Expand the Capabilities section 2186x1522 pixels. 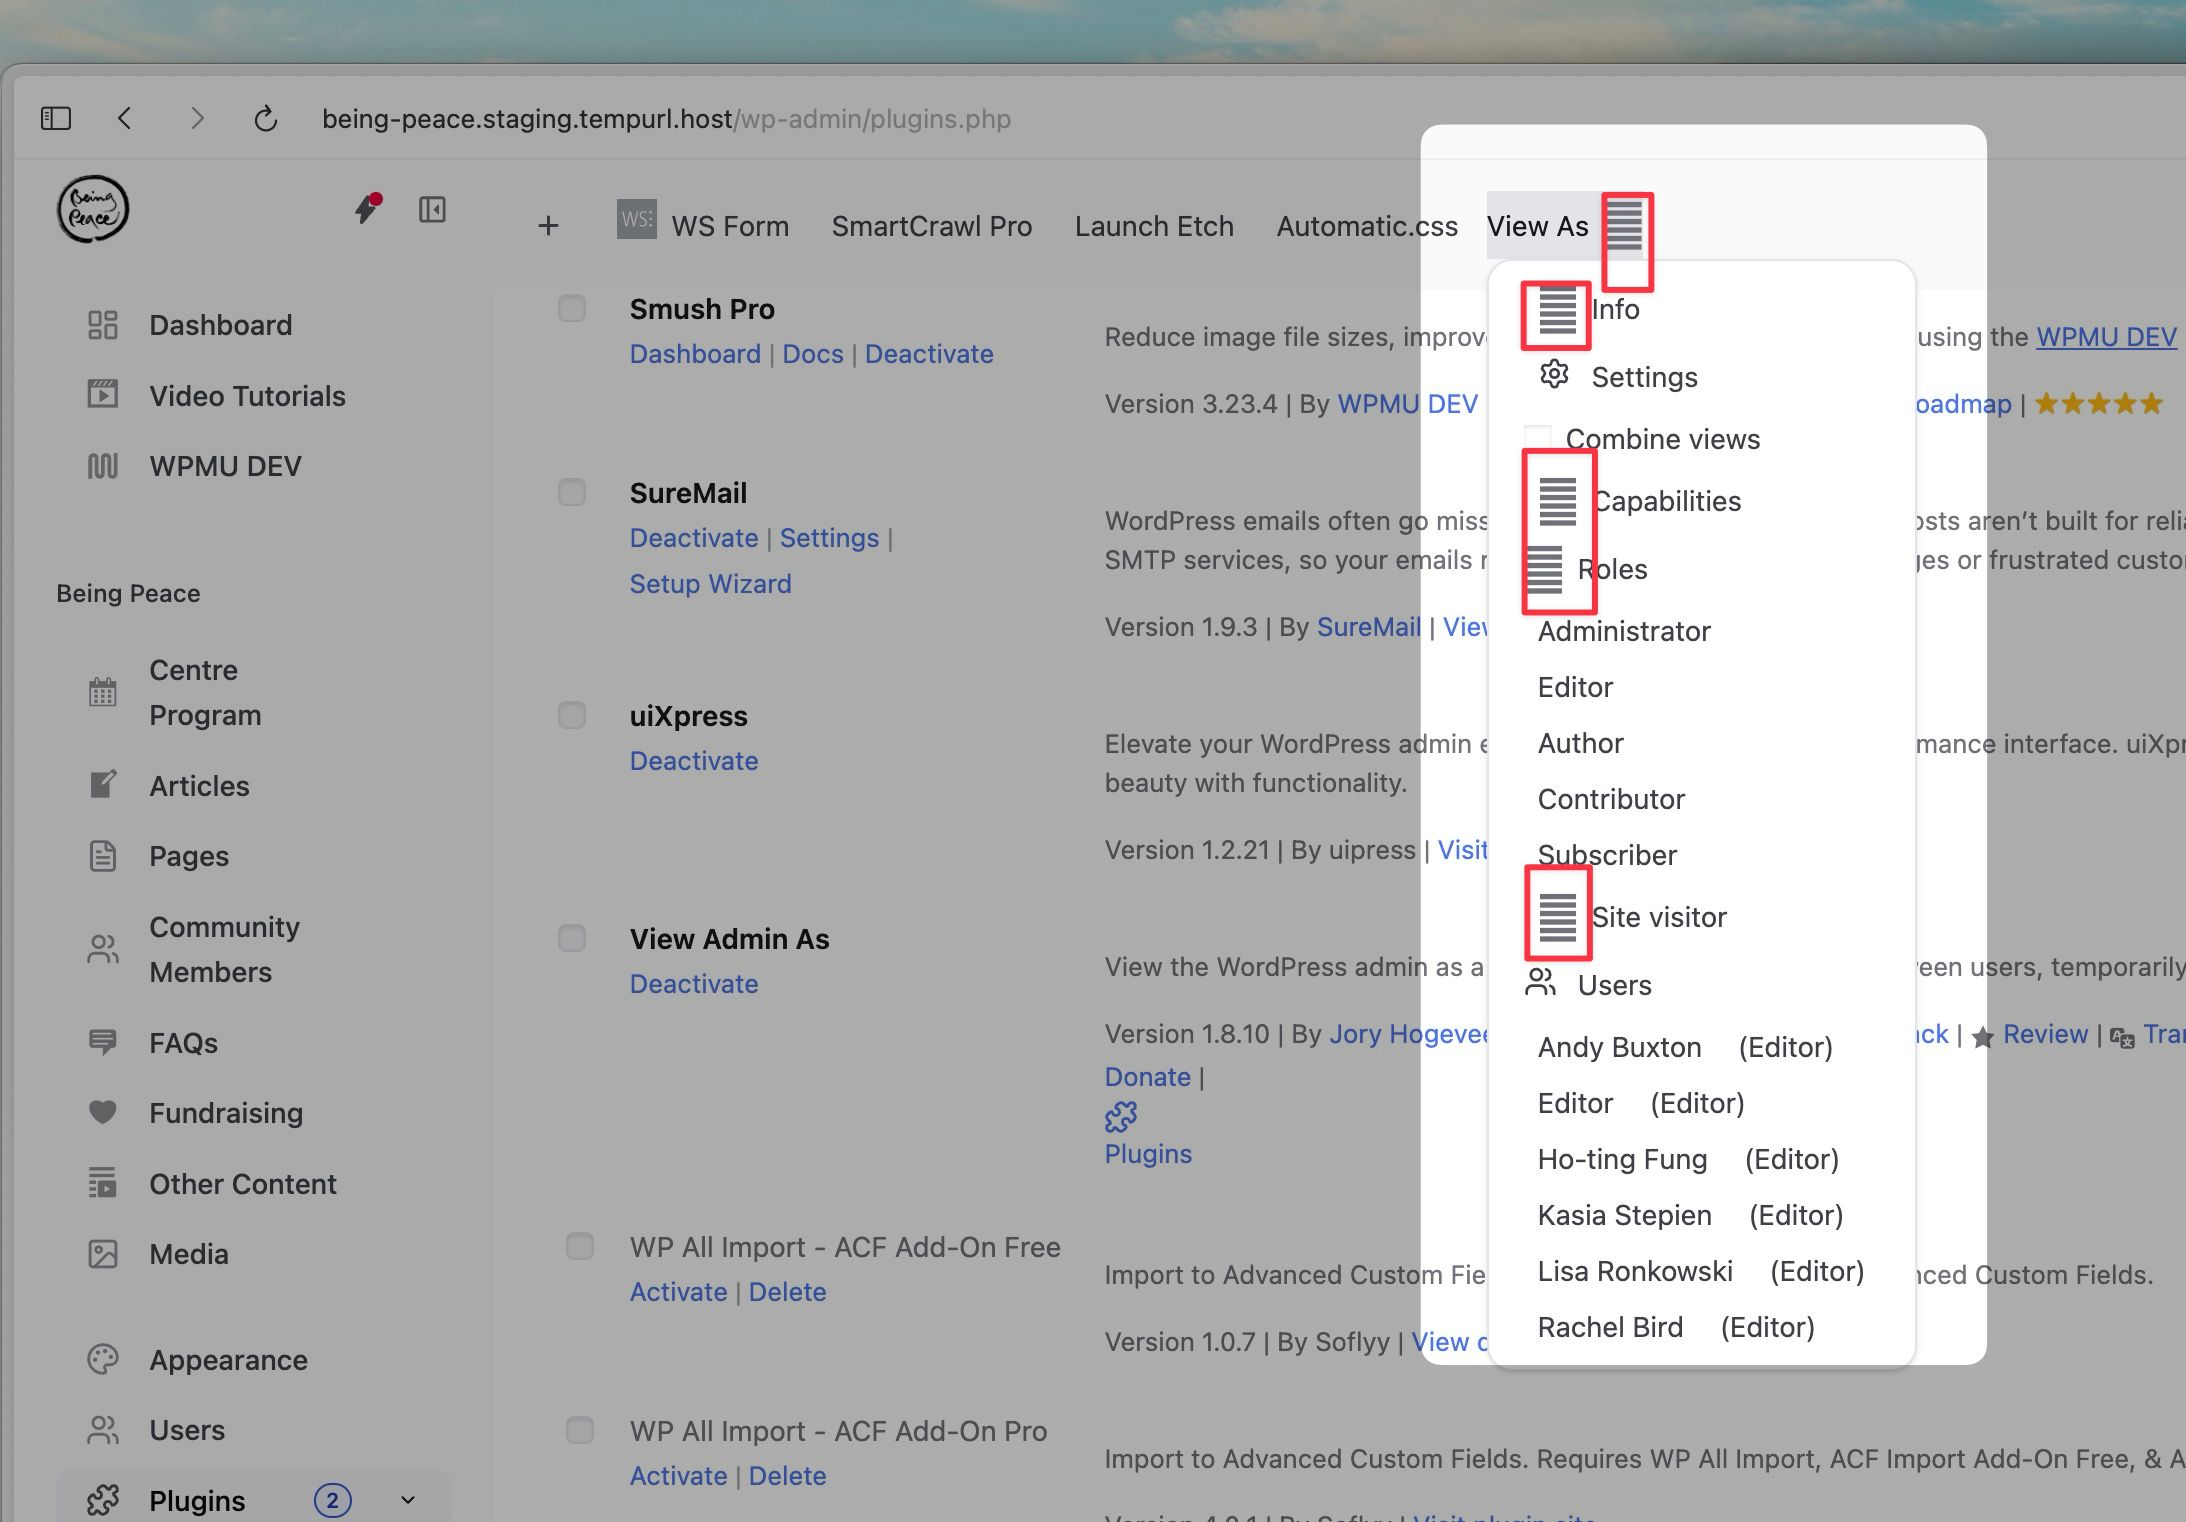point(1666,501)
